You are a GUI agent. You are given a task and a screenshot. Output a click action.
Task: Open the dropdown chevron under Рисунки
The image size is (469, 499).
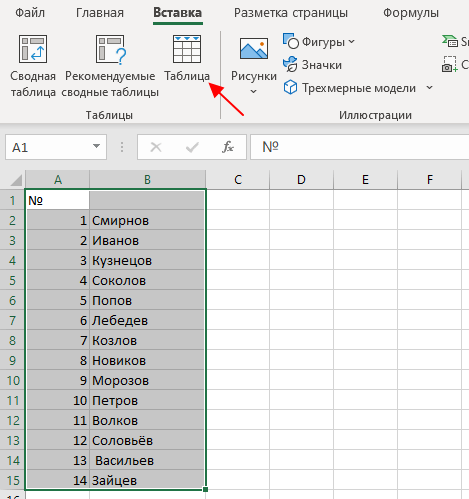click(x=253, y=91)
